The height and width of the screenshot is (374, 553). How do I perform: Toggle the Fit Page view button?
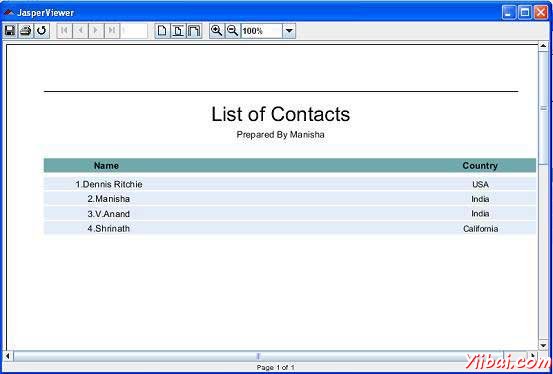[178, 31]
